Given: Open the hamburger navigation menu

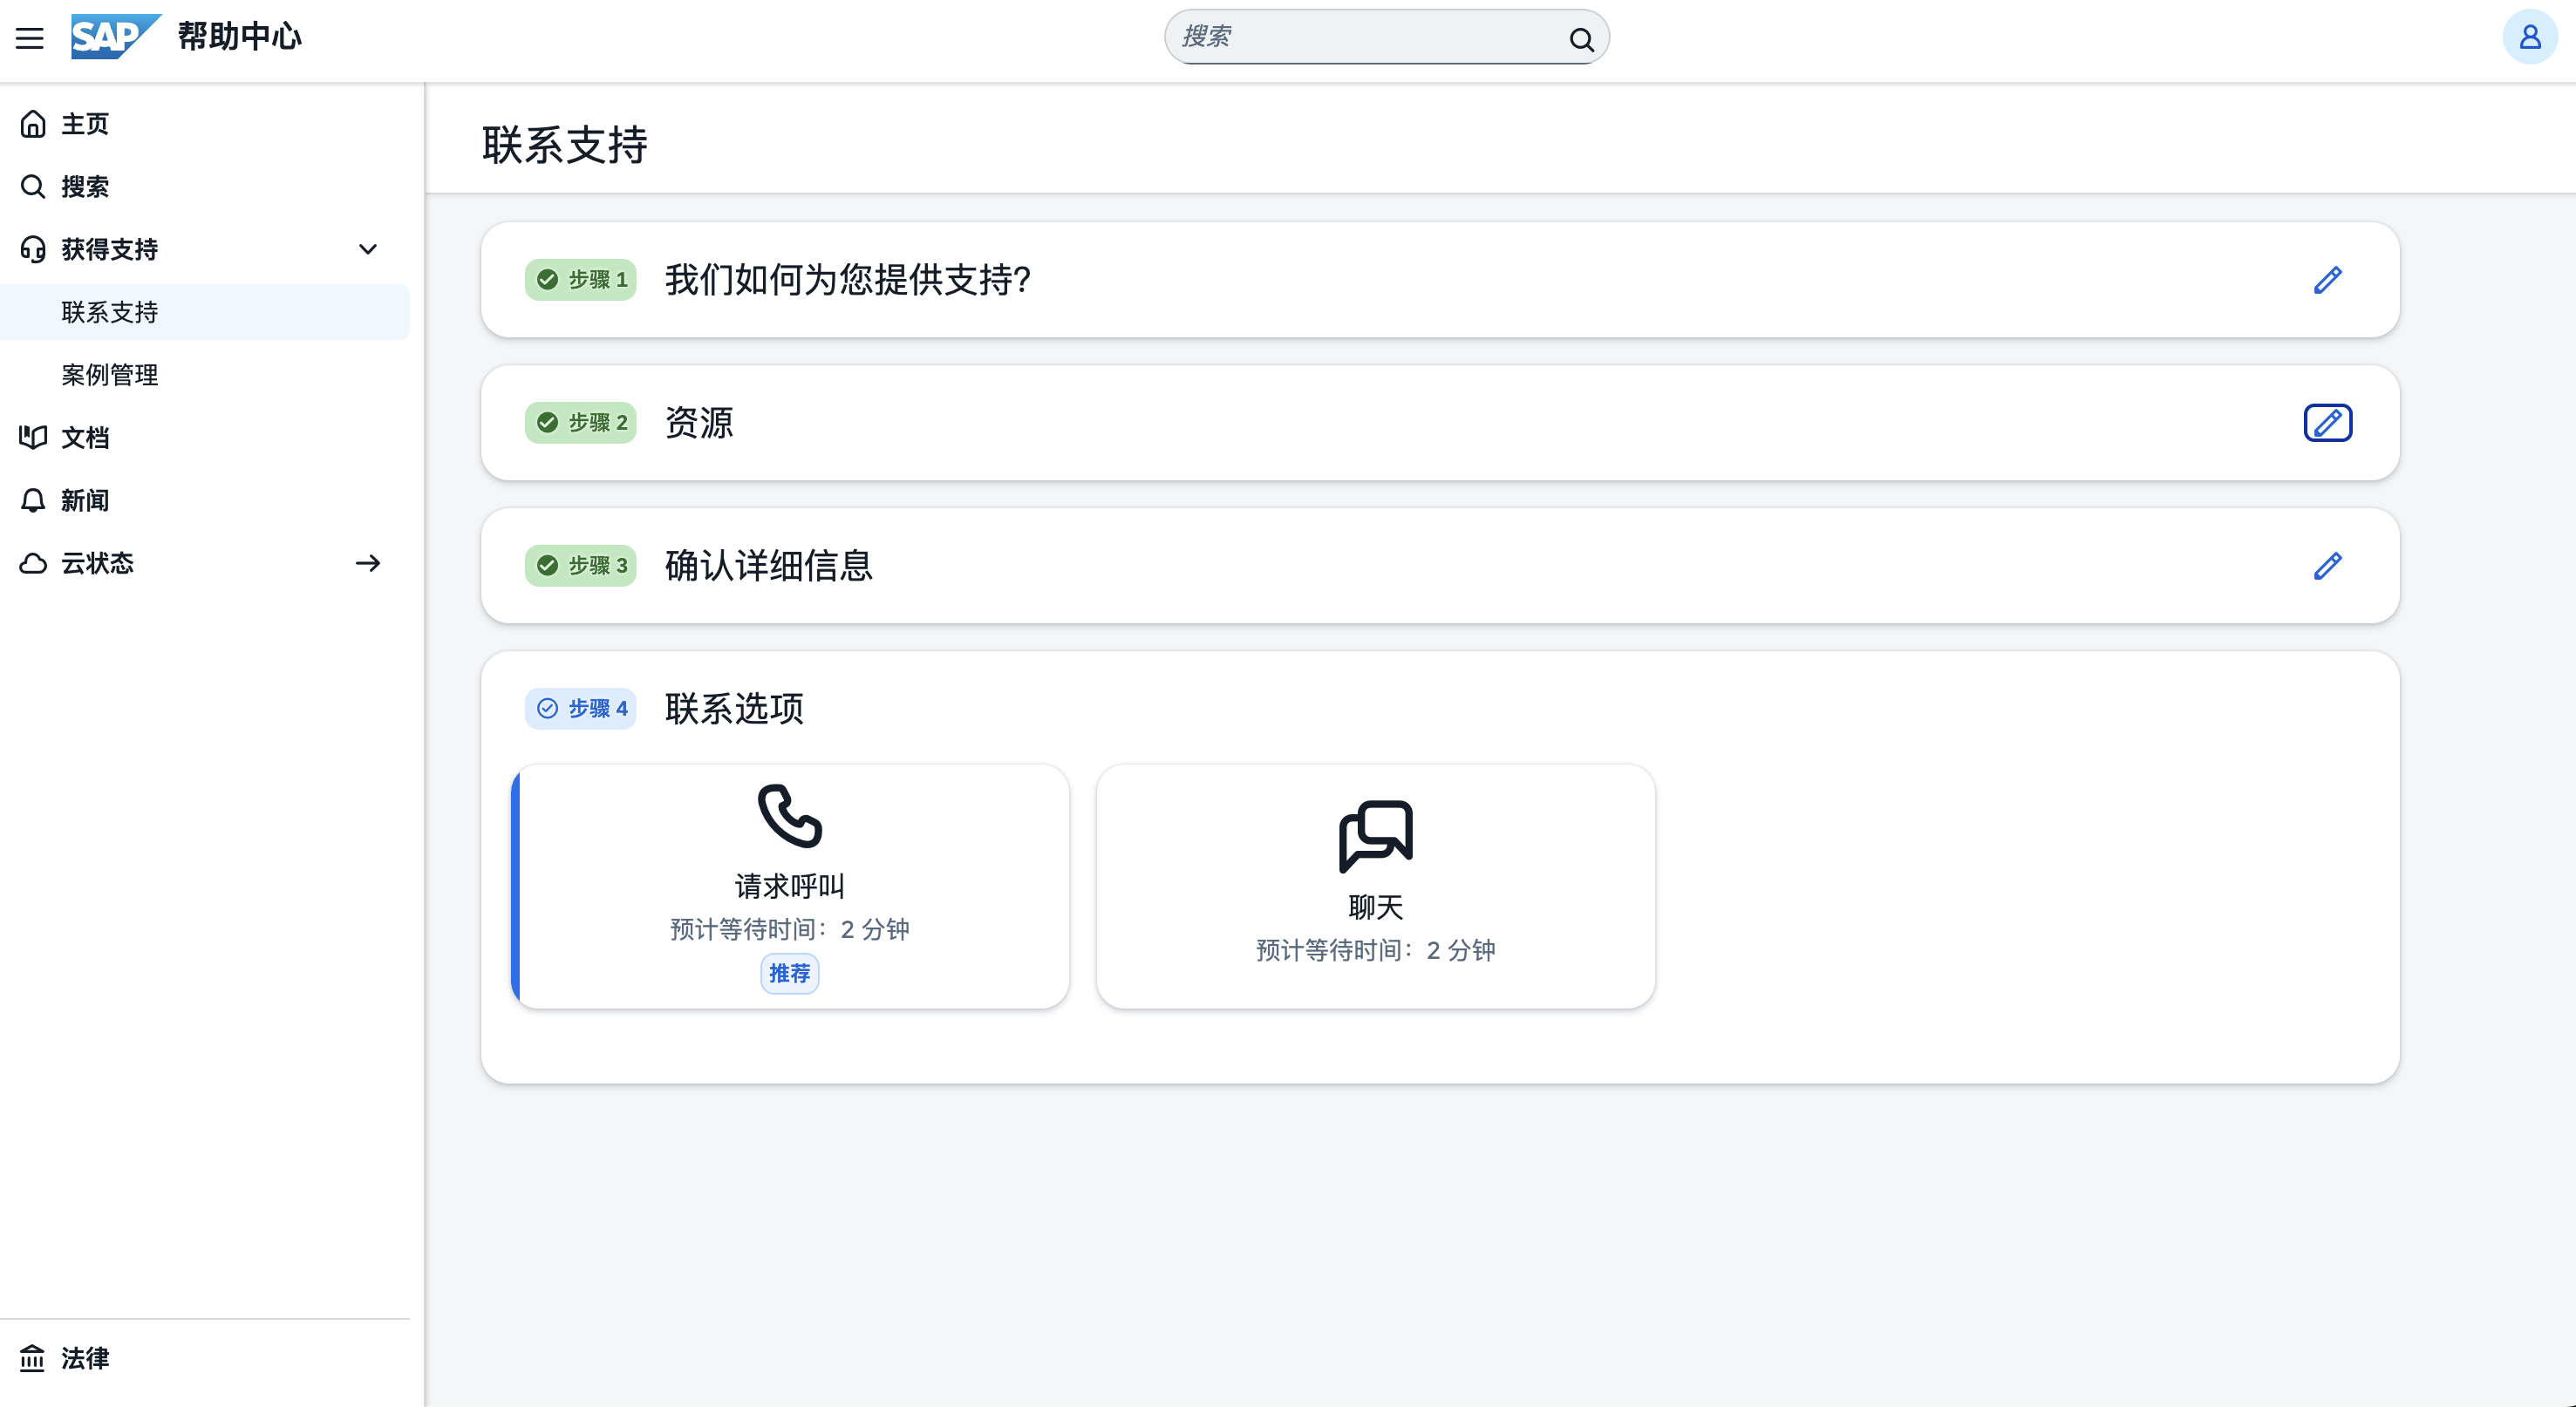Looking at the screenshot, I should coord(30,38).
